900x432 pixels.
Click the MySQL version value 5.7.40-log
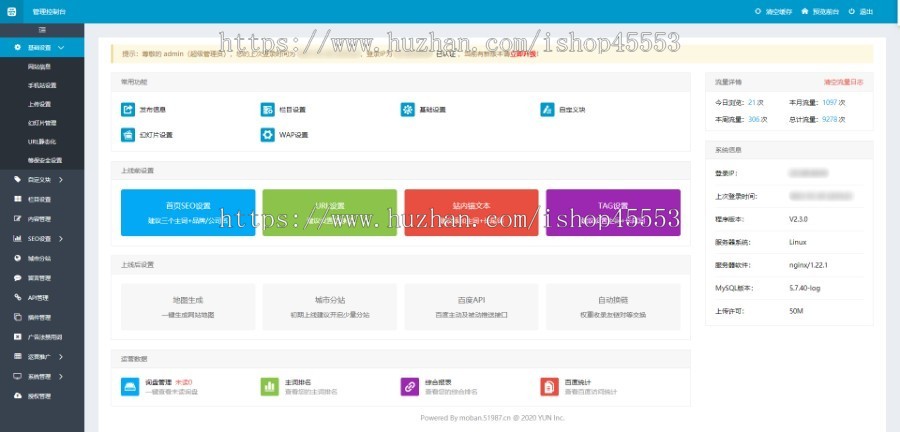pyautogui.click(x=806, y=288)
